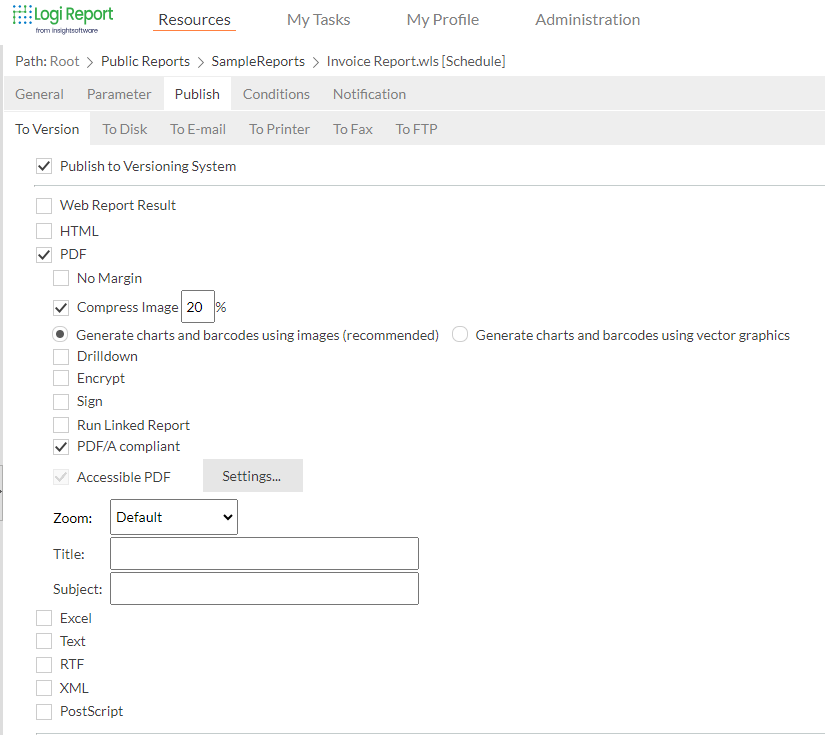825x735 pixels.
Task: Click inside the Title input field
Action: [263, 553]
